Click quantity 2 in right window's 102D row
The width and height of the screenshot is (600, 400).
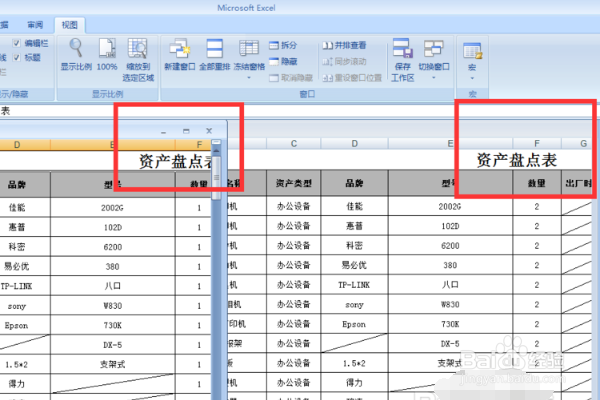(x=537, y=226)
